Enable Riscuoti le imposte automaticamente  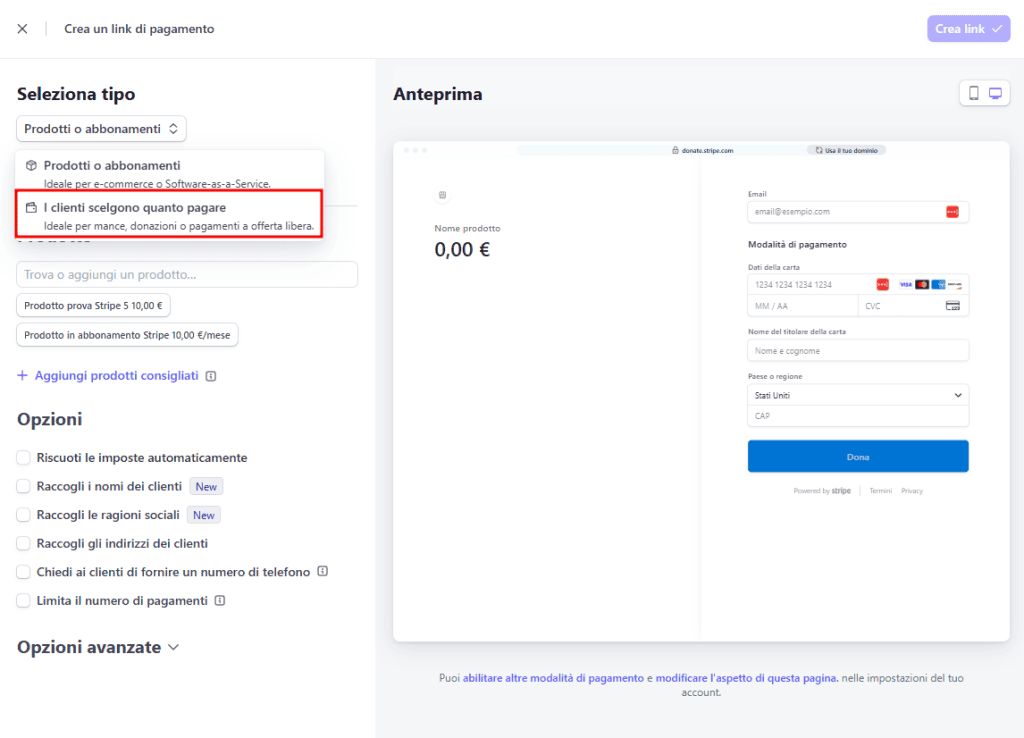click(x=23, y=456)
